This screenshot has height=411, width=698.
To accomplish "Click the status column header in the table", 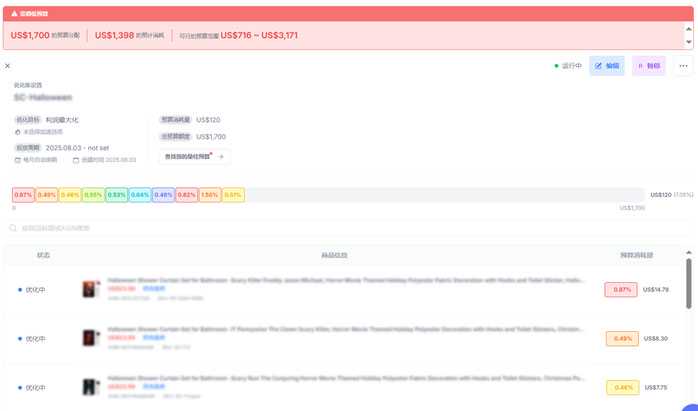I will tap(43, 255).
